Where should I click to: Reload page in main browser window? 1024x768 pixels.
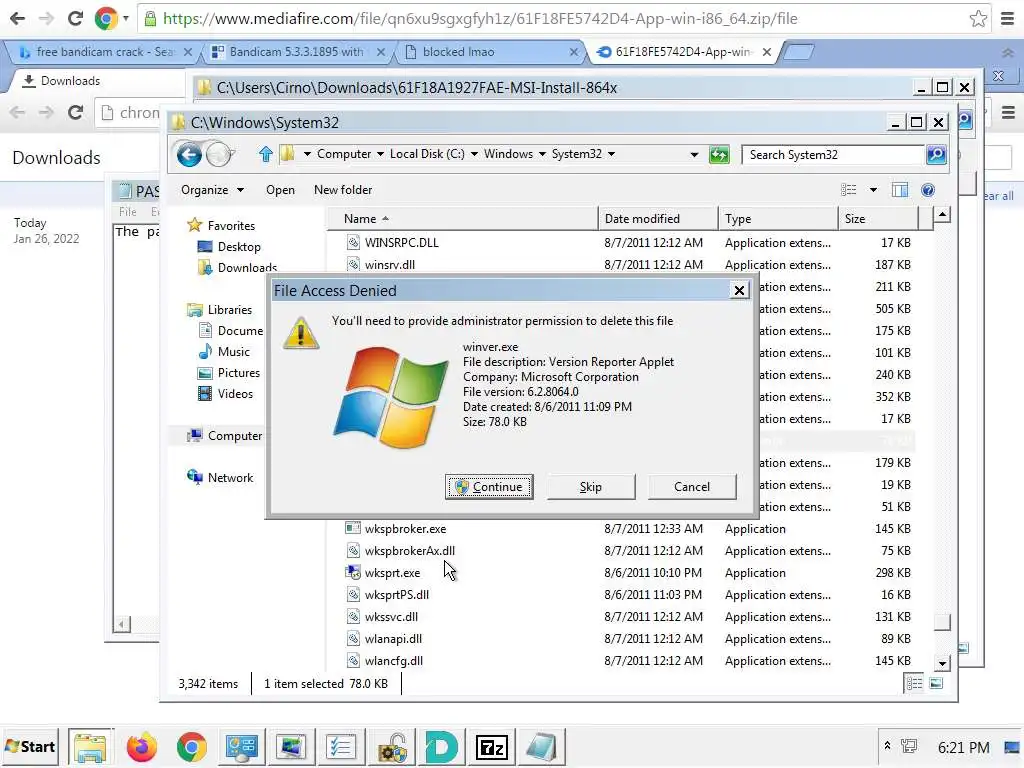coord(75,18)
